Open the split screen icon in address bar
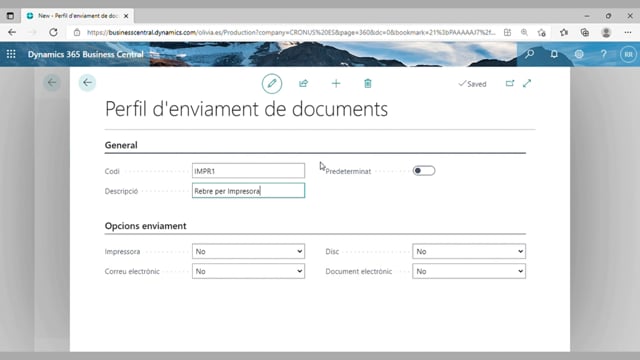The width and height of the screenshot is (640, 360). point(507,33)
